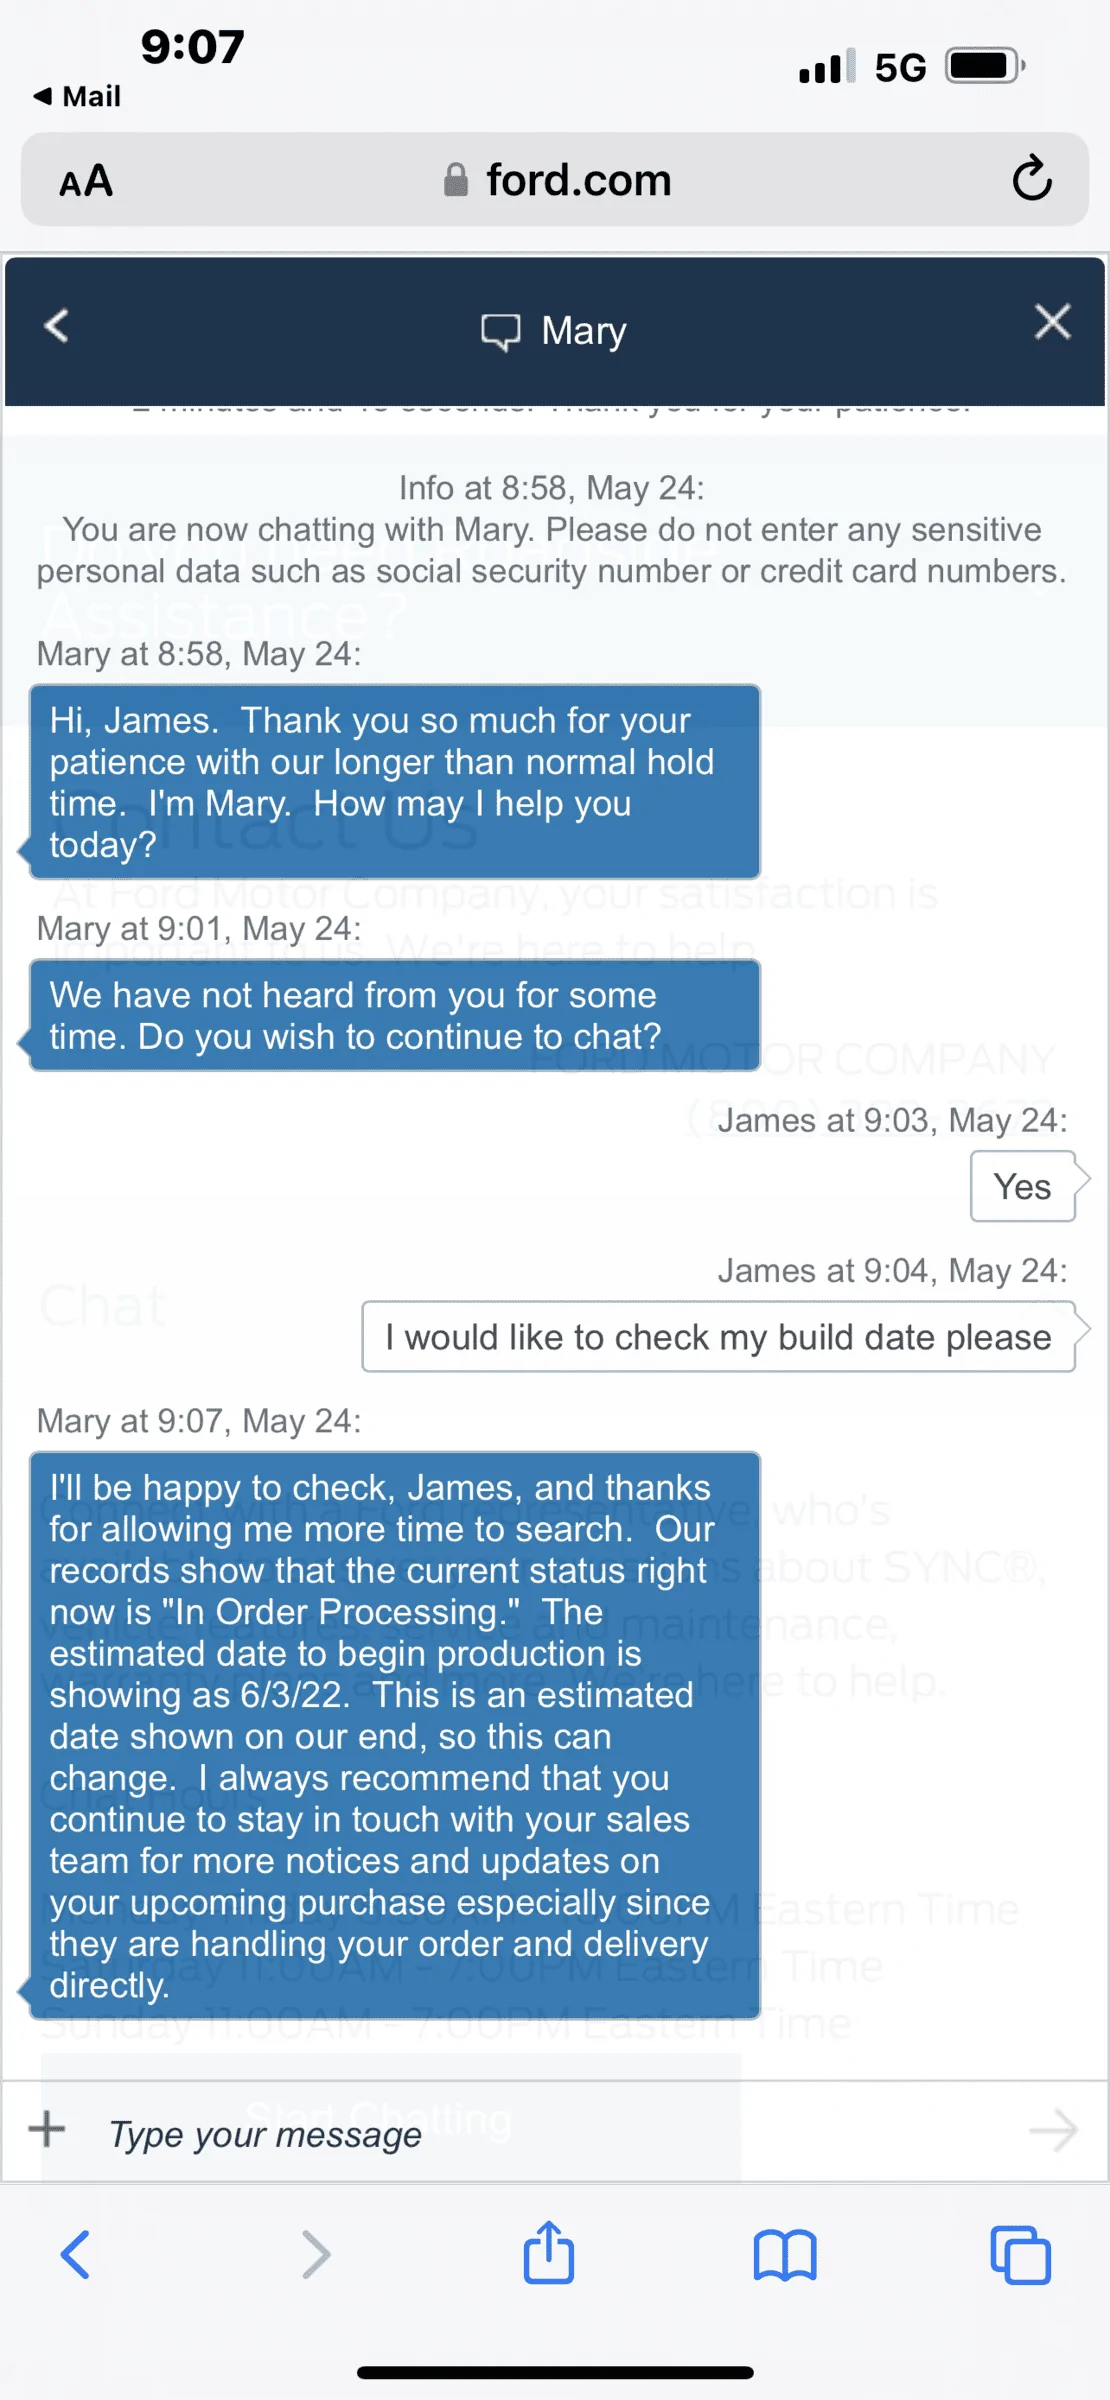
Task: Tap the home indicator bar
Action: [x=555, y=2372]
